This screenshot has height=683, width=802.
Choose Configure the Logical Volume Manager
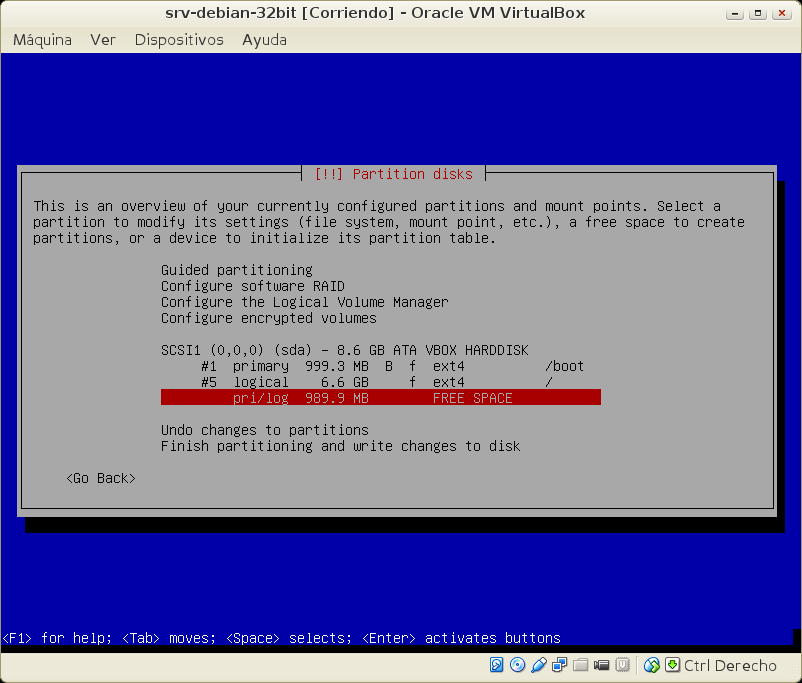click(304, 302)
